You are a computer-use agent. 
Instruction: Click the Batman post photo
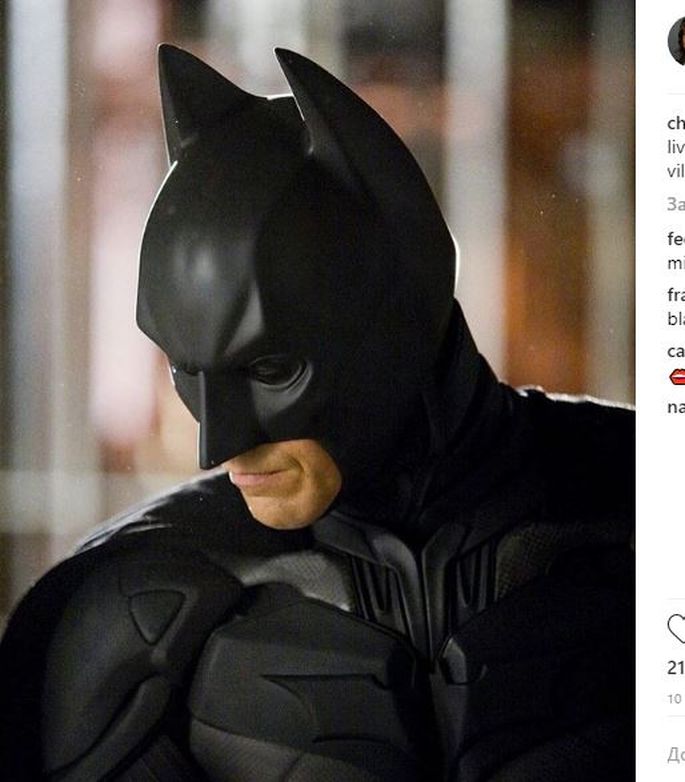[318, 391]
